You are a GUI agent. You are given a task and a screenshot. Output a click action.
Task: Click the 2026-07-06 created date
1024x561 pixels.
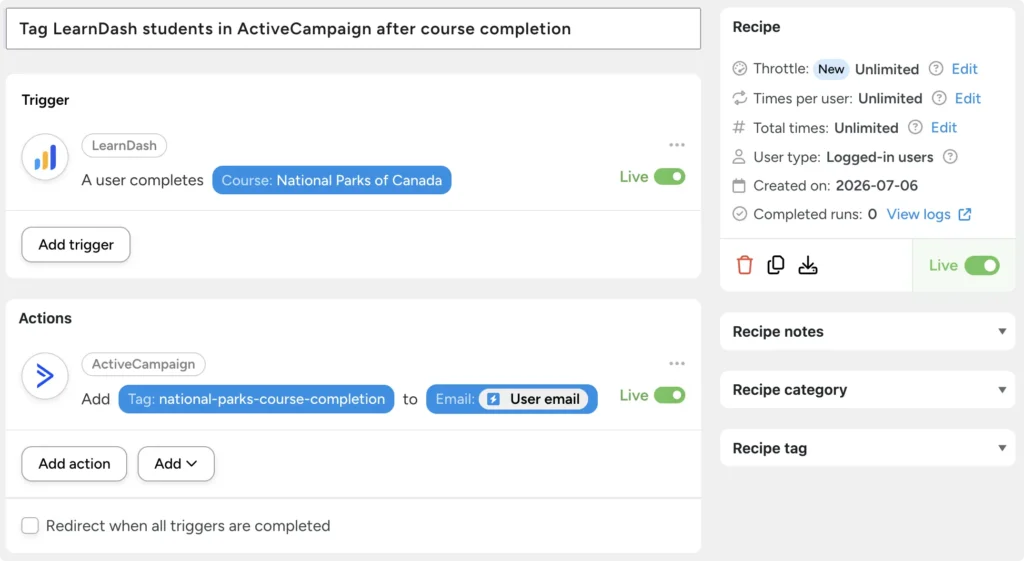(876, 185)
